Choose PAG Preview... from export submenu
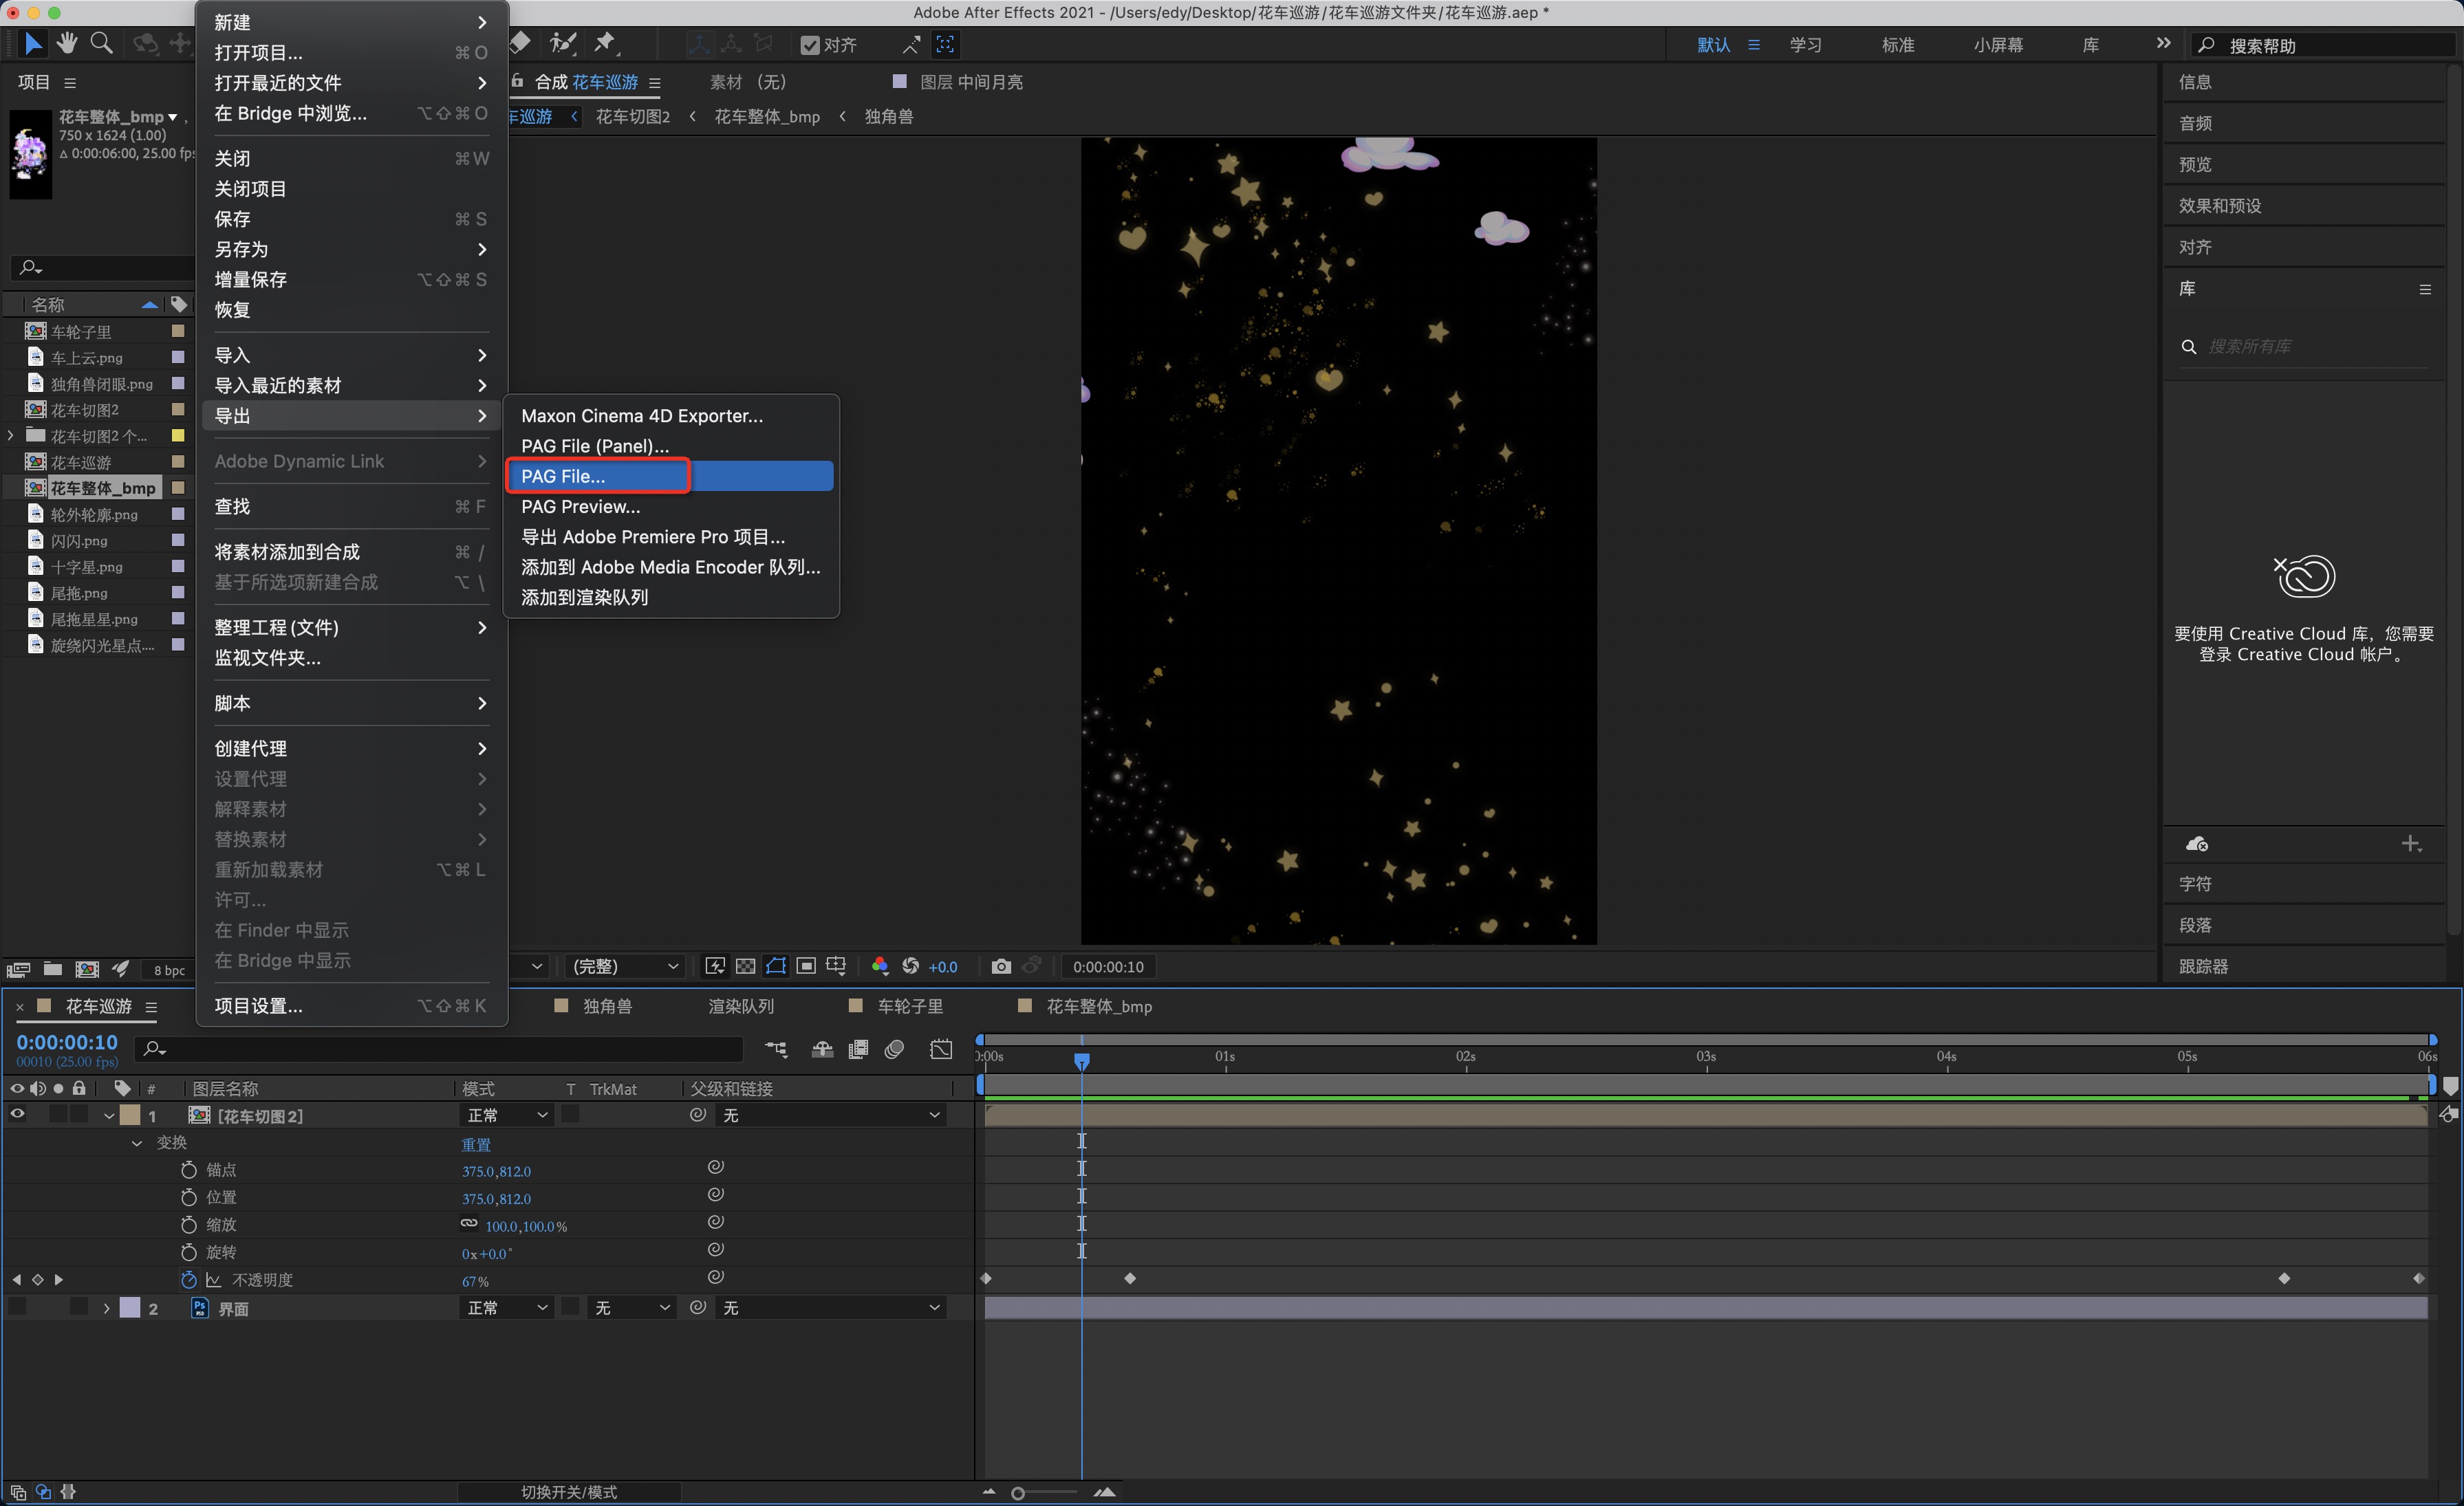The image size is (2464, 1506). coord(580,506)
